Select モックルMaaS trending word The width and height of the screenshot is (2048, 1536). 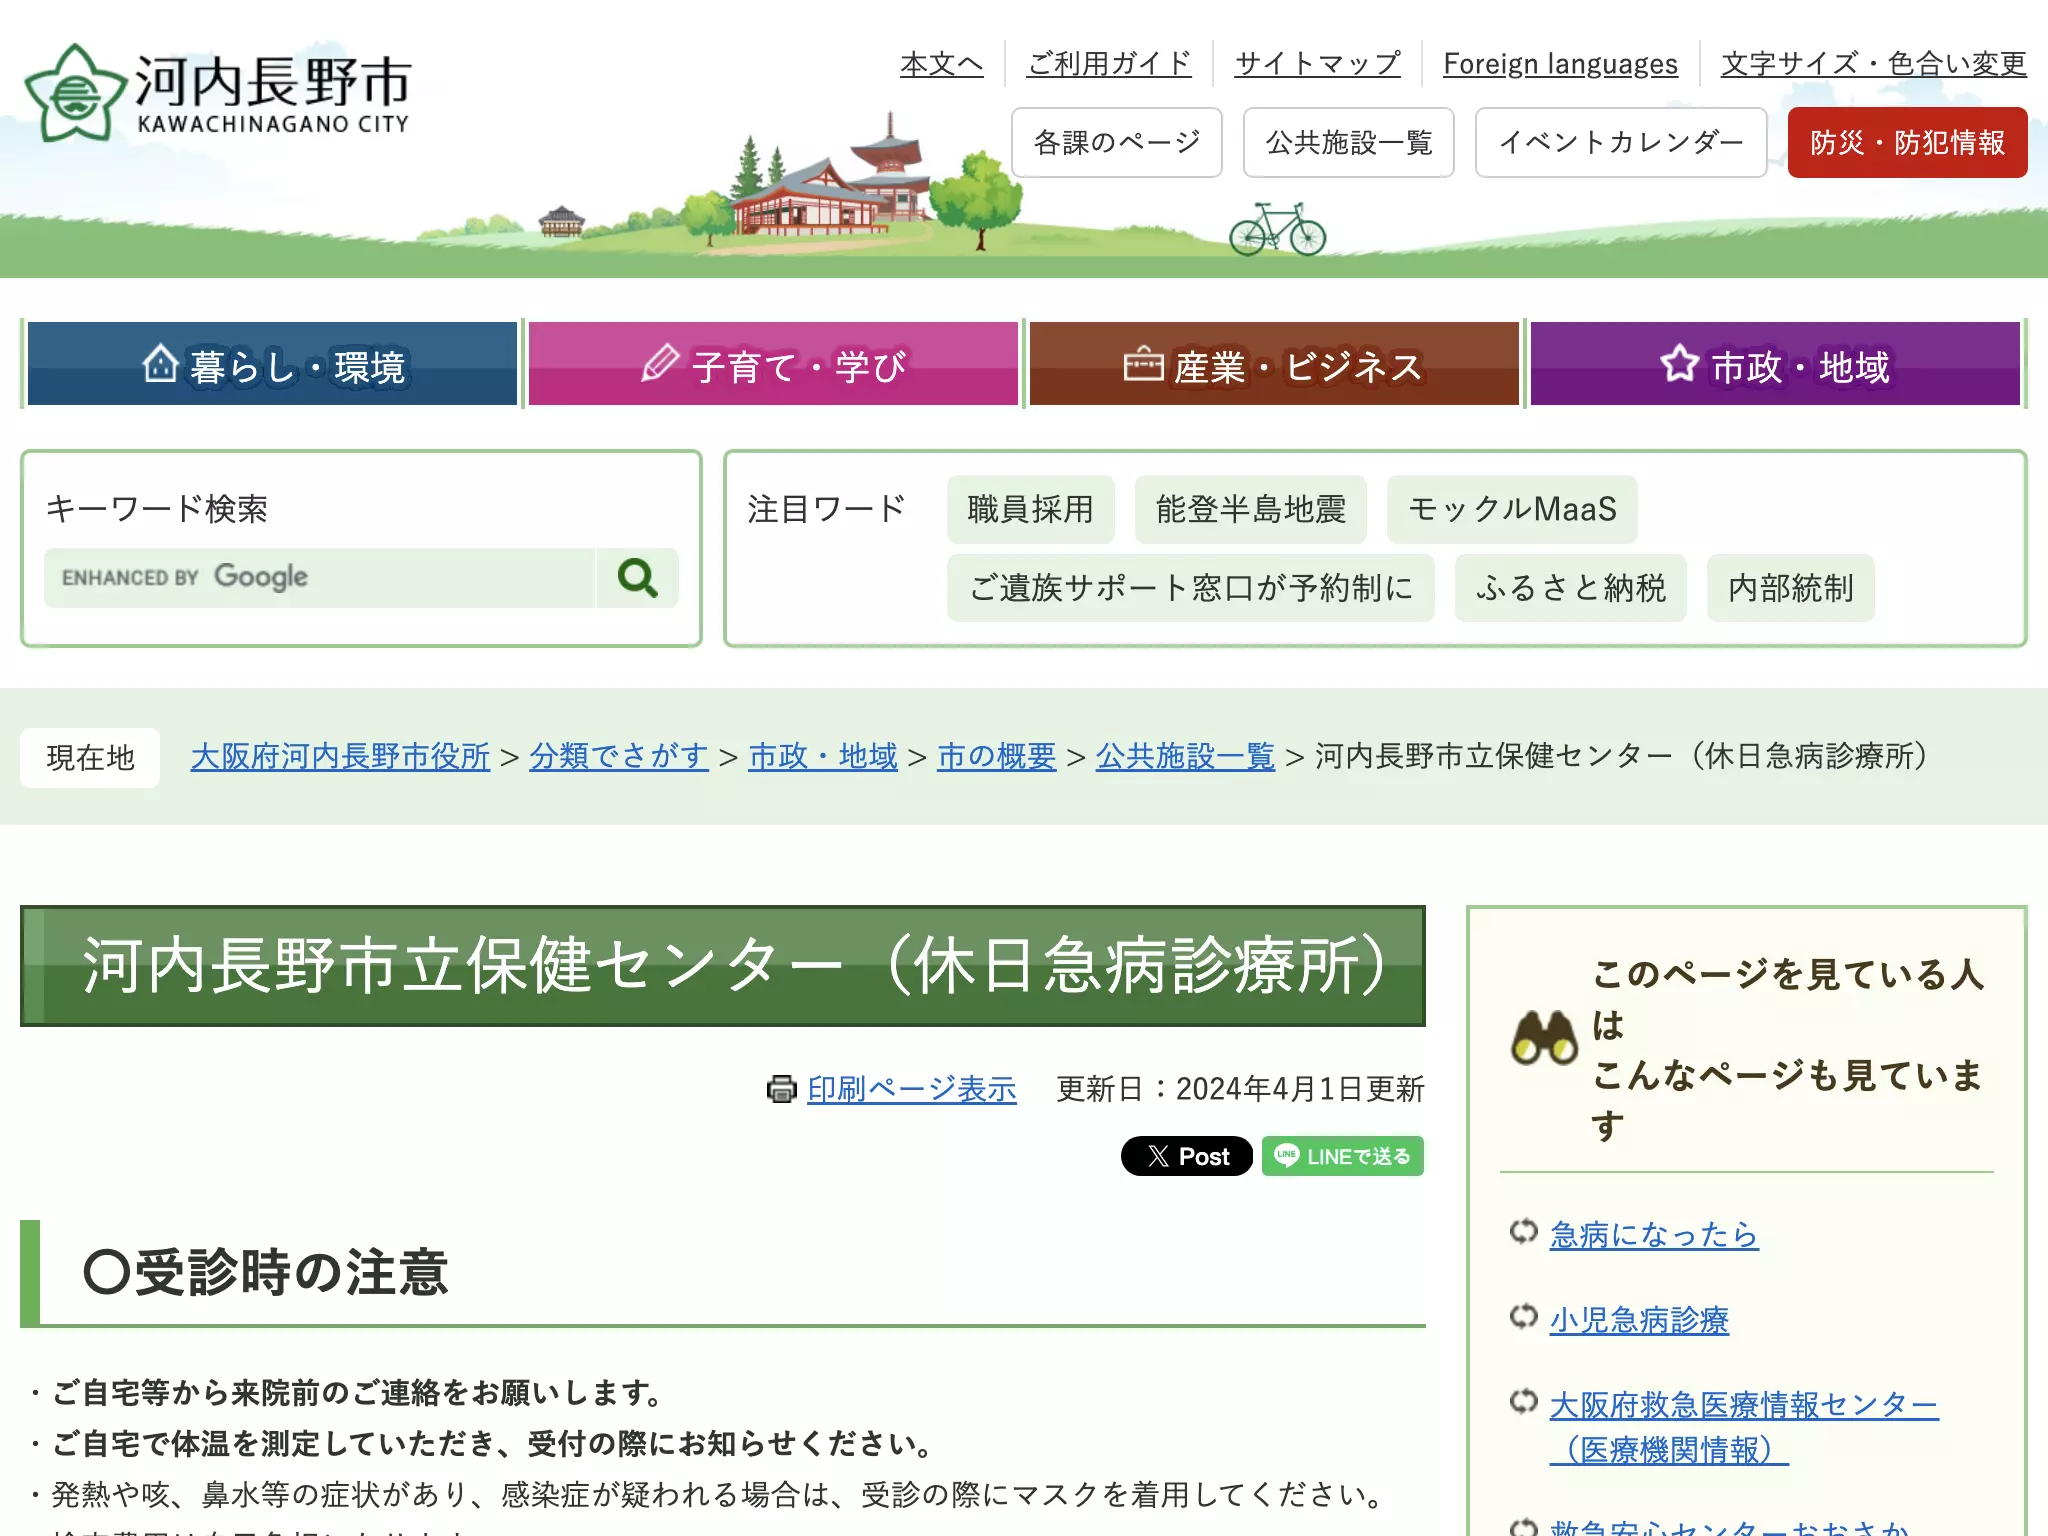[1512, 509]
